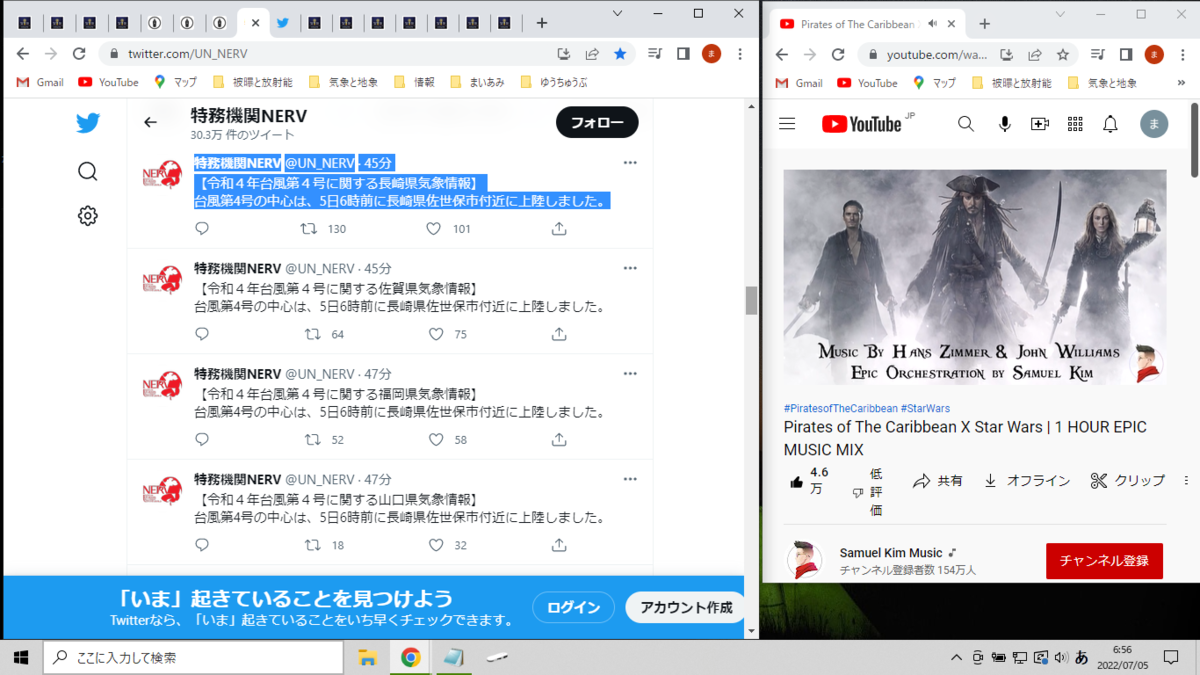Adjust volume via taskbar speaker icon

click(1061, 657)
